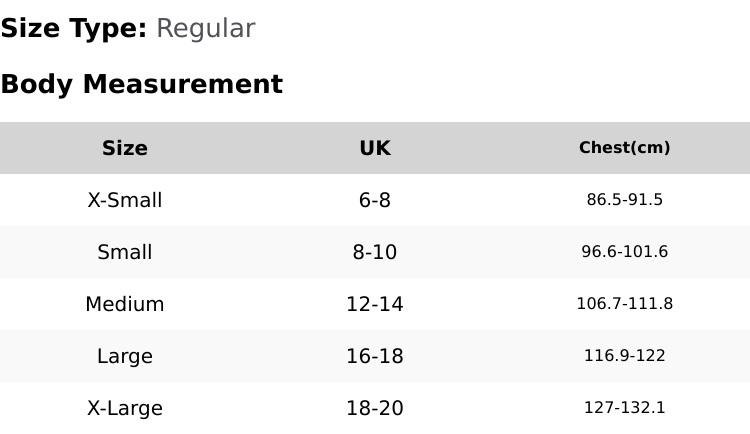Click chest value 116.9-122
750x434 pixels.
[x=625, y=356]
